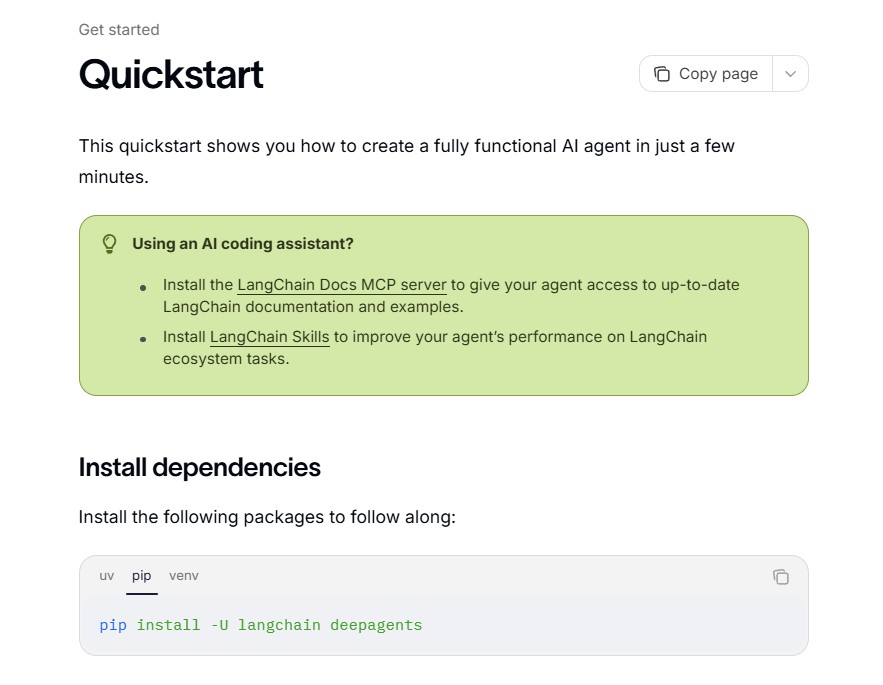Click the Install dependencies section heading
883x685 pixels.
click(x=199, y=468)
